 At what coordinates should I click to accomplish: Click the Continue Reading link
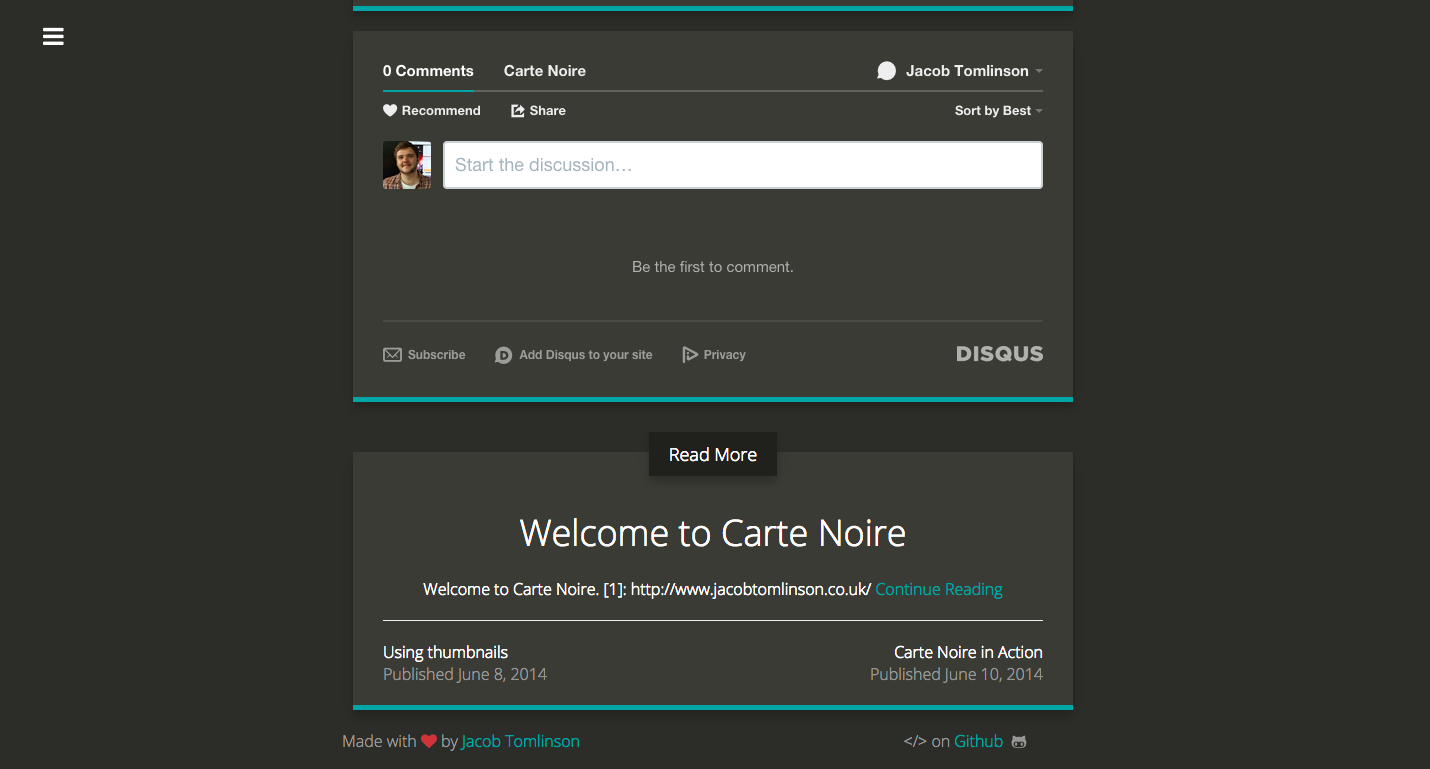pos(939,589)
